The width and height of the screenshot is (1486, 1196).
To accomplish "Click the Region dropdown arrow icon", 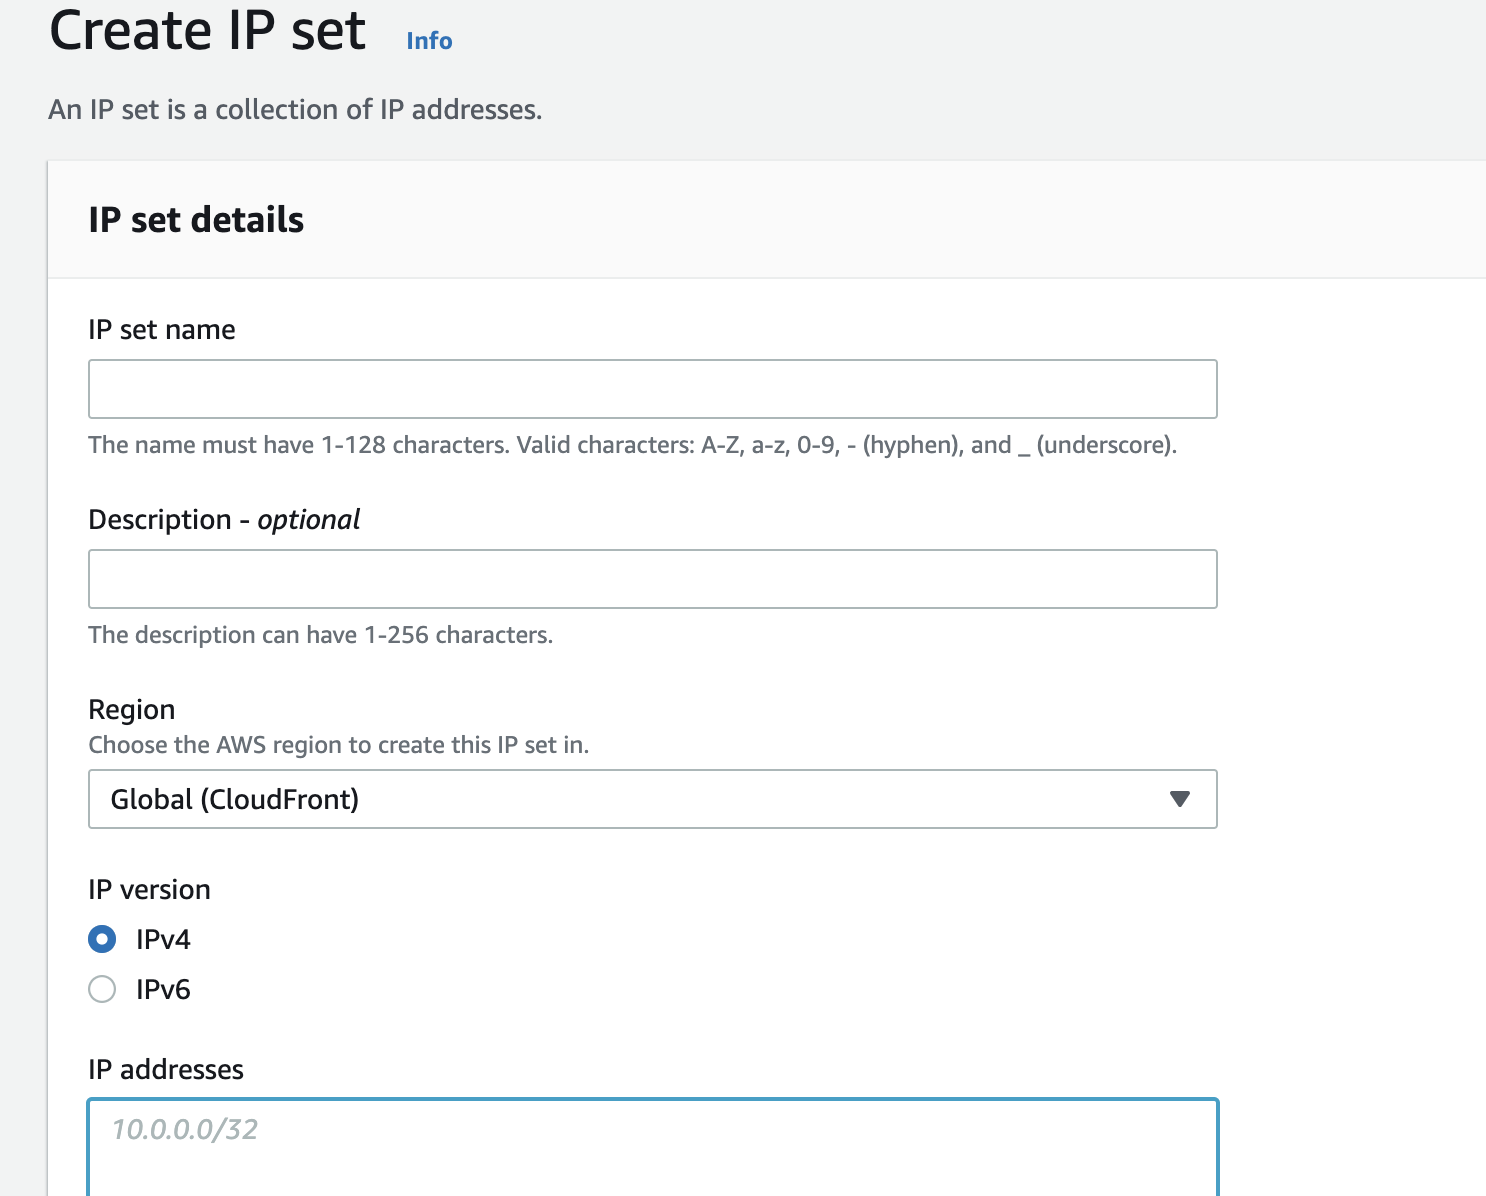I will click(x=1180, y=799).
